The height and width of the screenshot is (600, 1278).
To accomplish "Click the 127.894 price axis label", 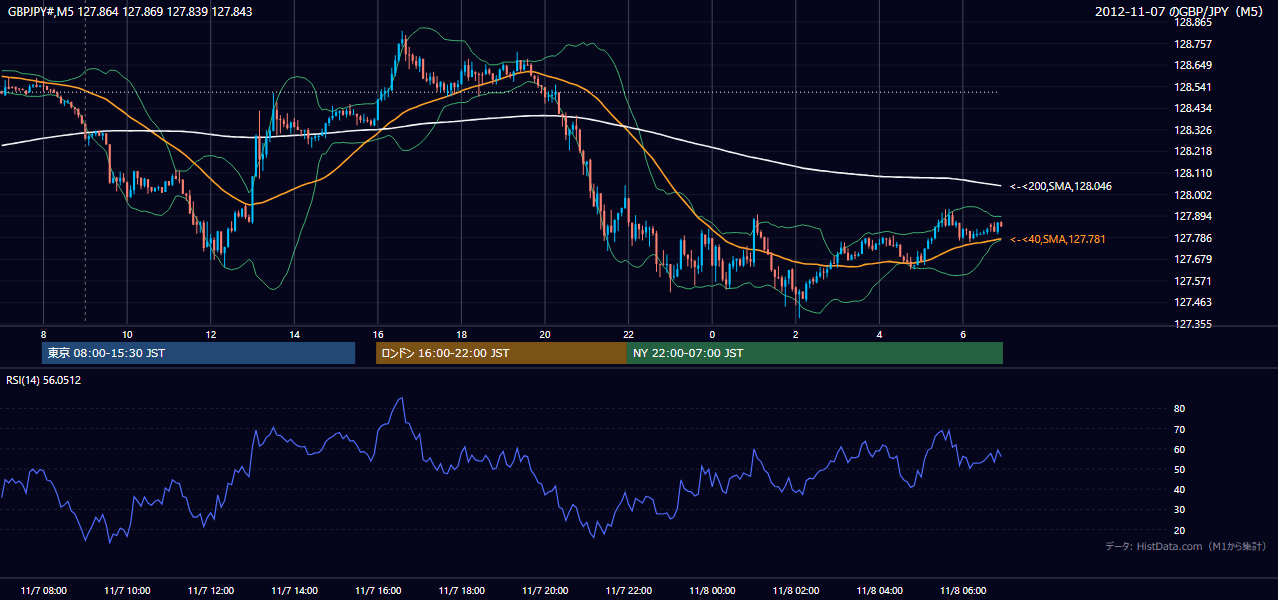I will click(1191, 216).
